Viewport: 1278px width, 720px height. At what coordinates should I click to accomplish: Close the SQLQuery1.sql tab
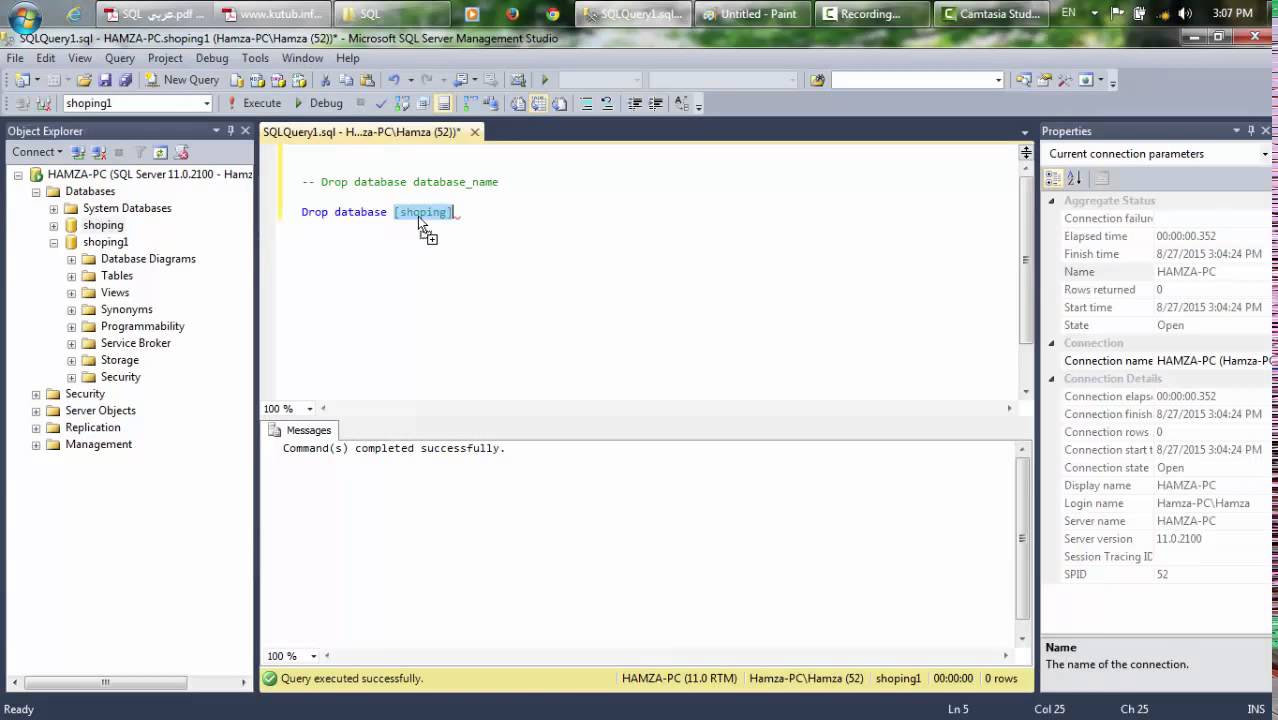(475, 132)
